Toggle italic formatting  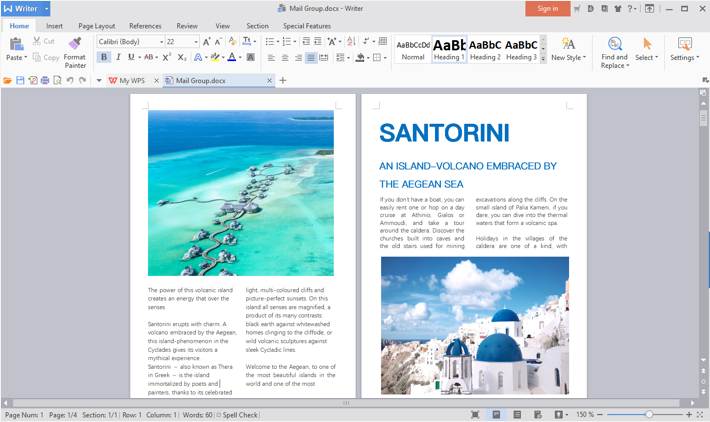tap(117, 58)
